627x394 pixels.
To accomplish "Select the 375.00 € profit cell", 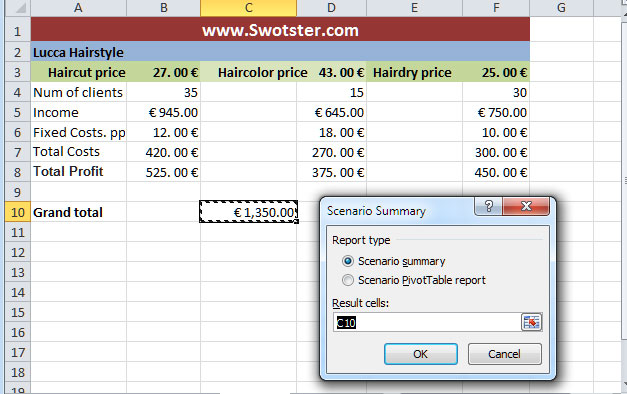I will pyautogui.click(x=331, y=172).
